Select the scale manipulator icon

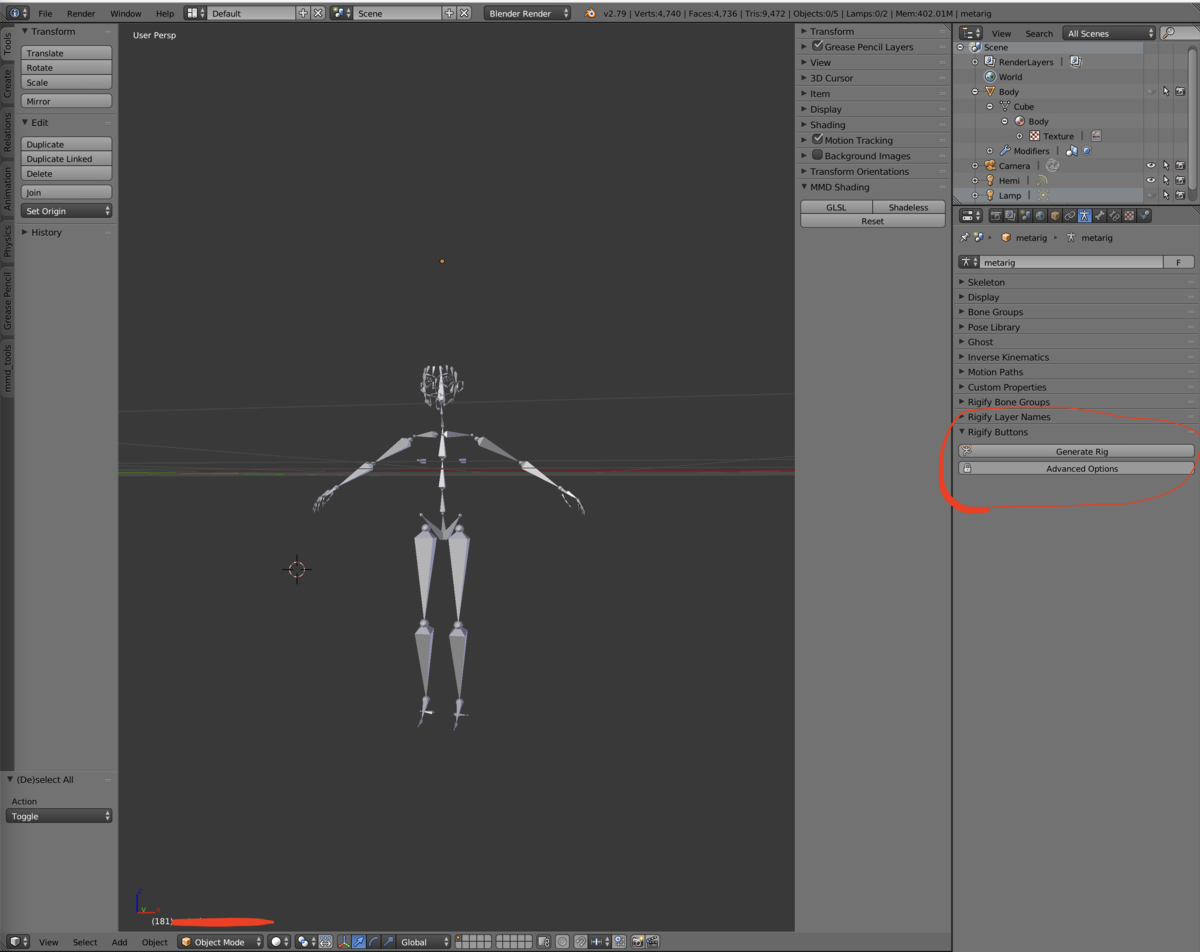click(x=388, y=942)
